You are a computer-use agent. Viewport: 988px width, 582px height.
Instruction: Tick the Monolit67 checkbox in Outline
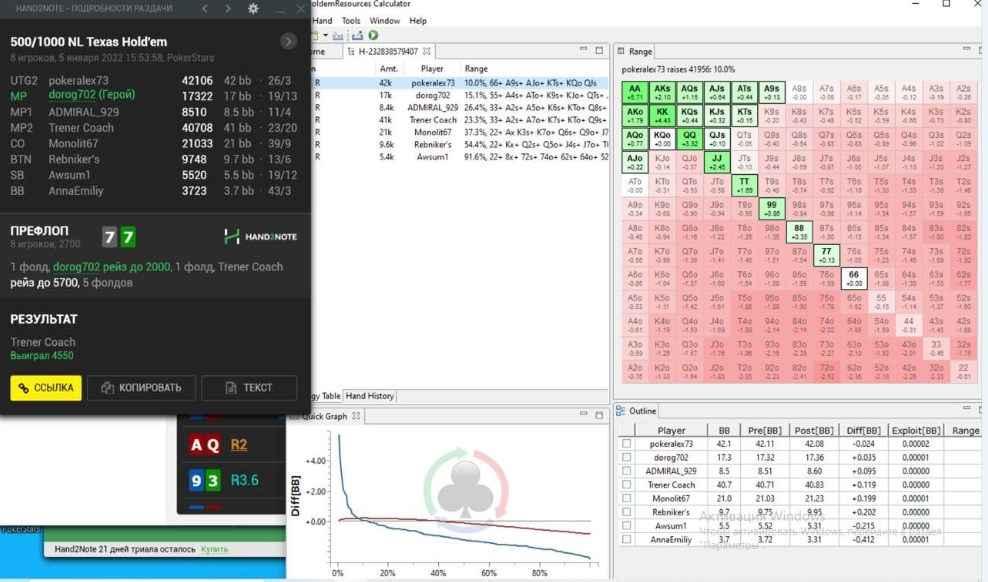(x=626, y=498)
